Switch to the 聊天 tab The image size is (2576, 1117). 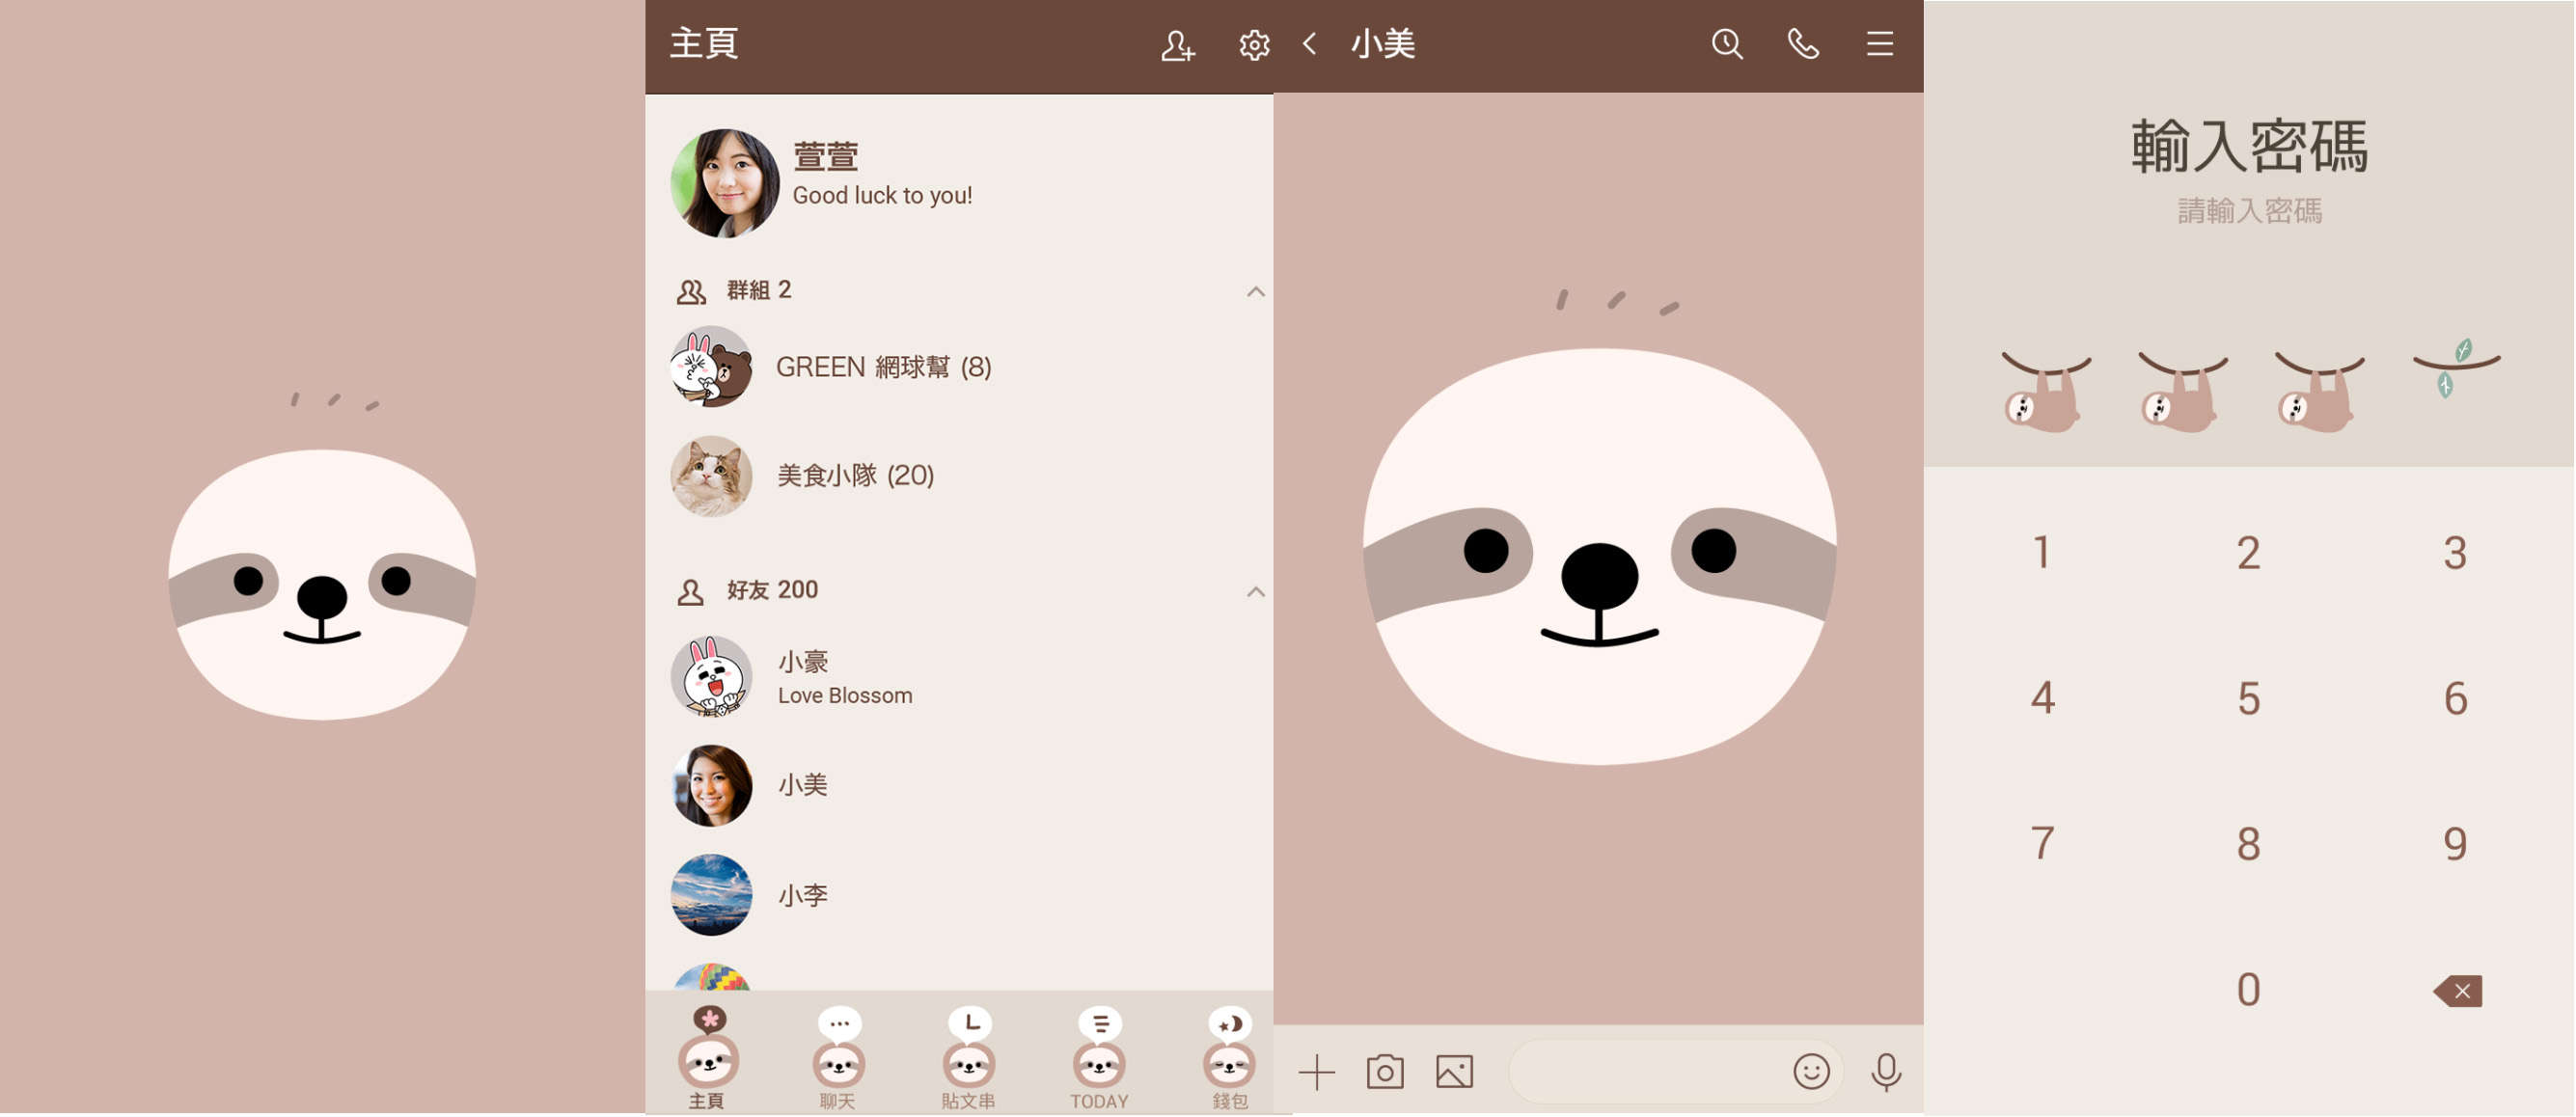tap(838, 1062)
